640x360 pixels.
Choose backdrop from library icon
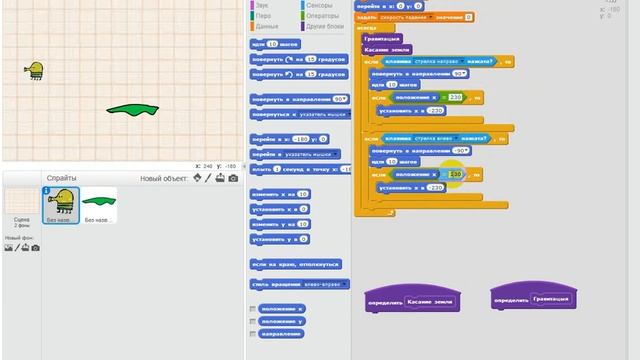pyautogui.click(x=9, y=248)
